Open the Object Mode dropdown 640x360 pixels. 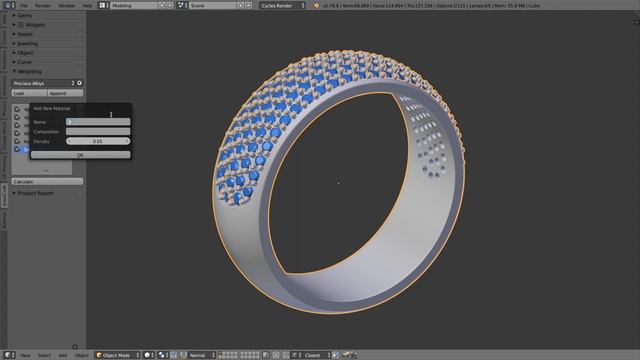118,355
